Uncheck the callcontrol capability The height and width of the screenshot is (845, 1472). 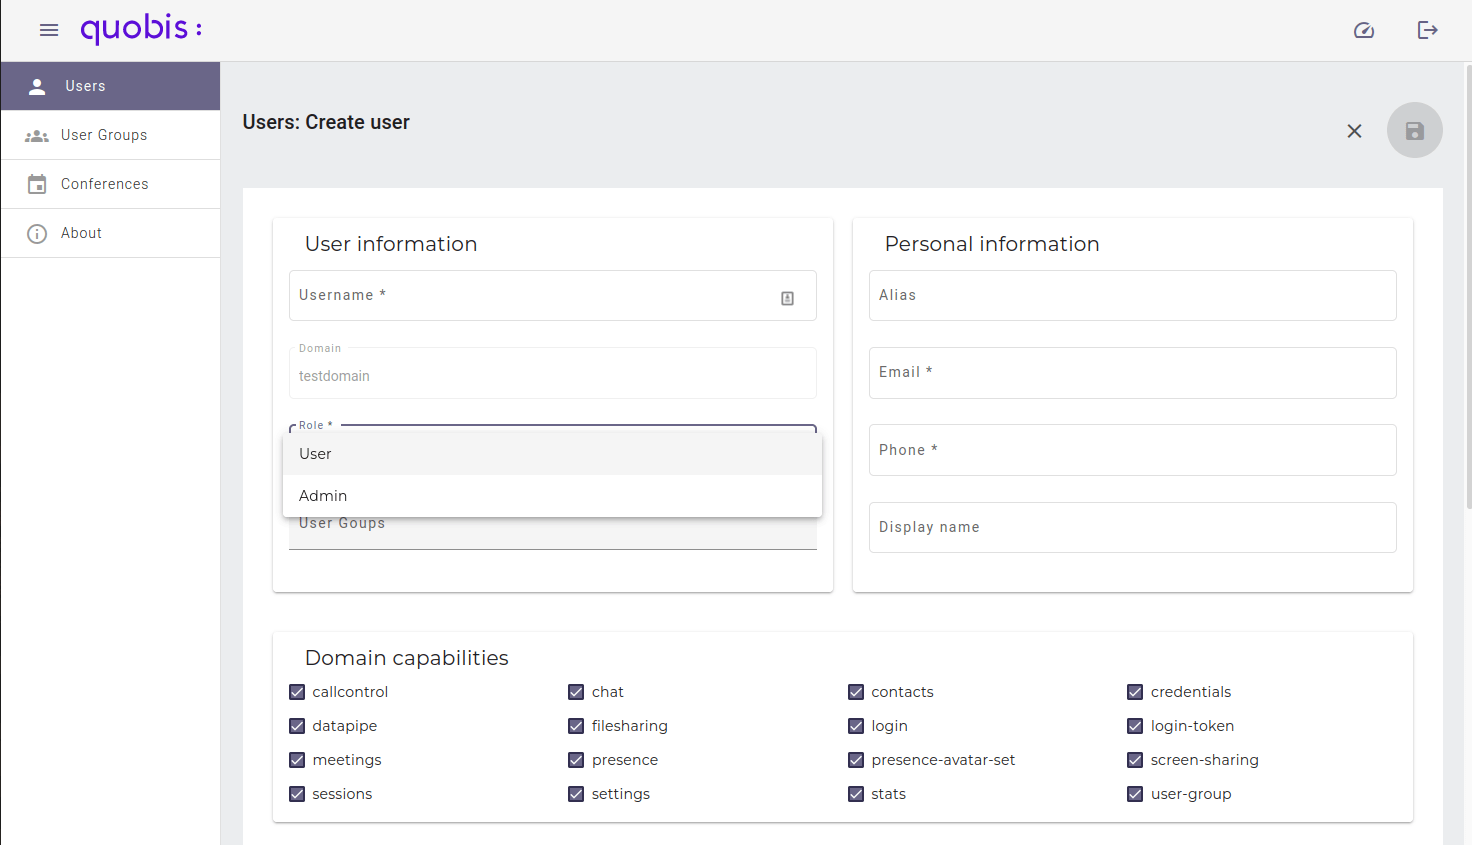point(297,692)
